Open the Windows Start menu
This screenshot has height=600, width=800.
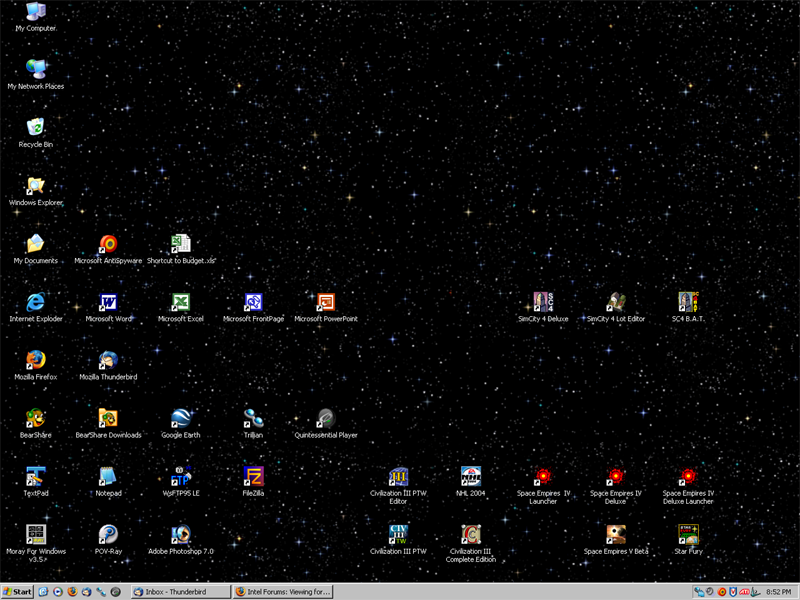click(x=18, y=592)
